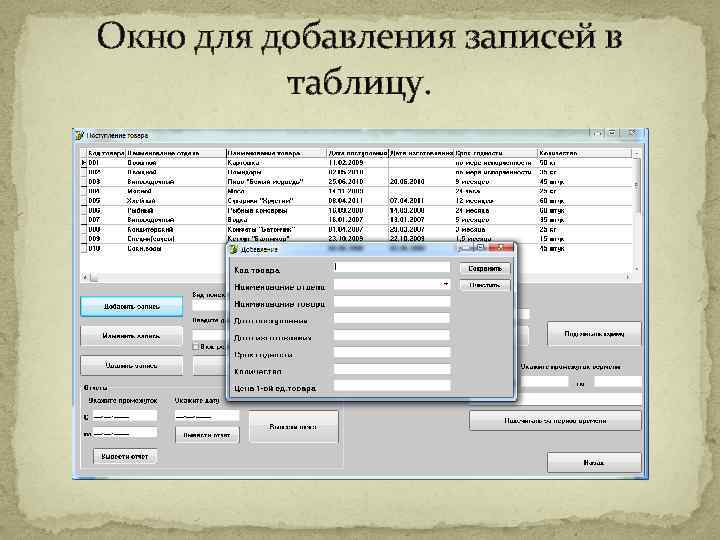
Task: Focus the Наименование товара input in dialog
Action: tap(392, 301)
